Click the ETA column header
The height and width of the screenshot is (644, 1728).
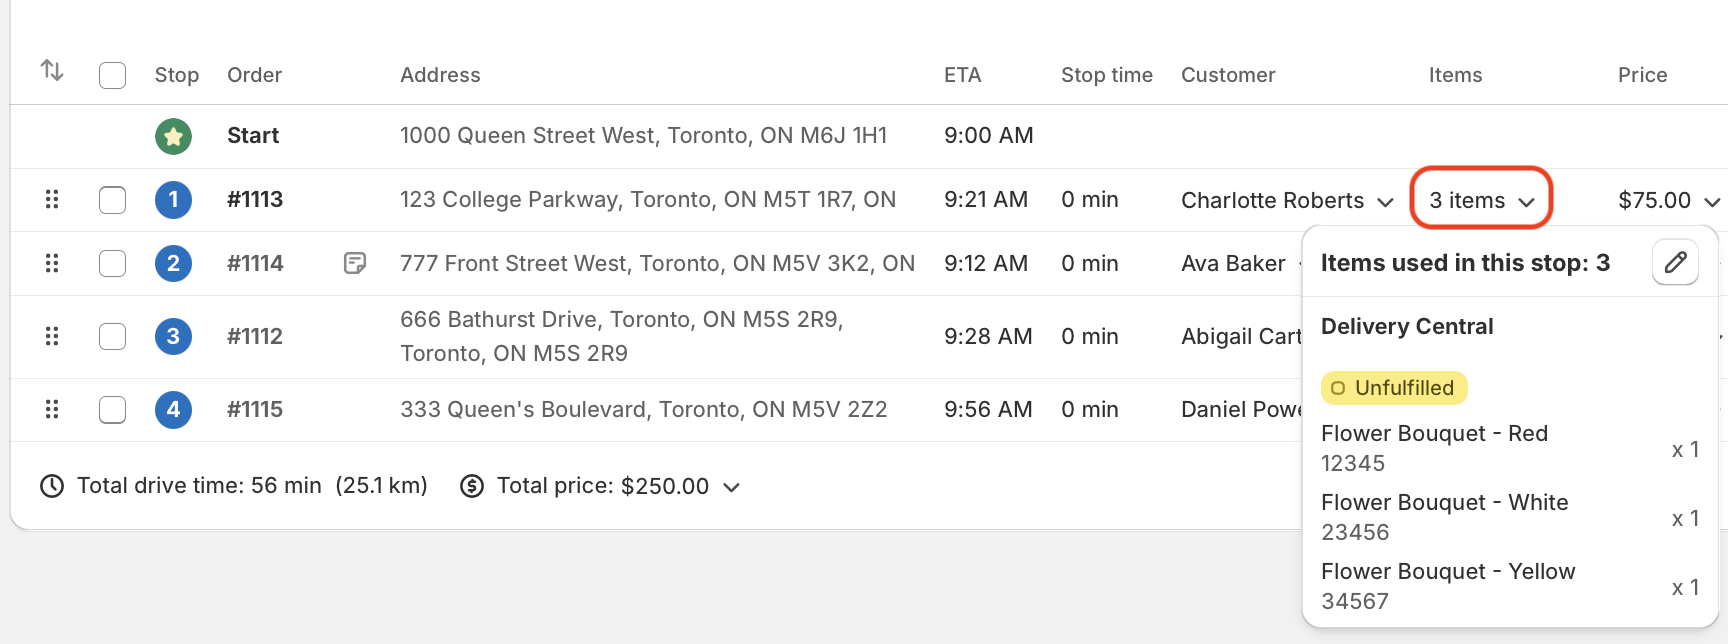(x=962, y=75)
